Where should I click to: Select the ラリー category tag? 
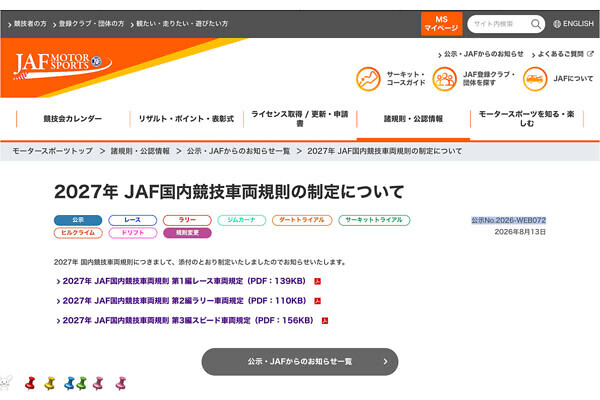187,220
